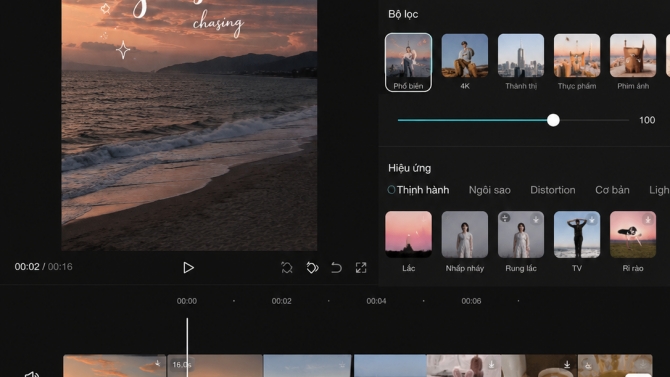Select the first sunset clip in timeline

coord(115,366)
